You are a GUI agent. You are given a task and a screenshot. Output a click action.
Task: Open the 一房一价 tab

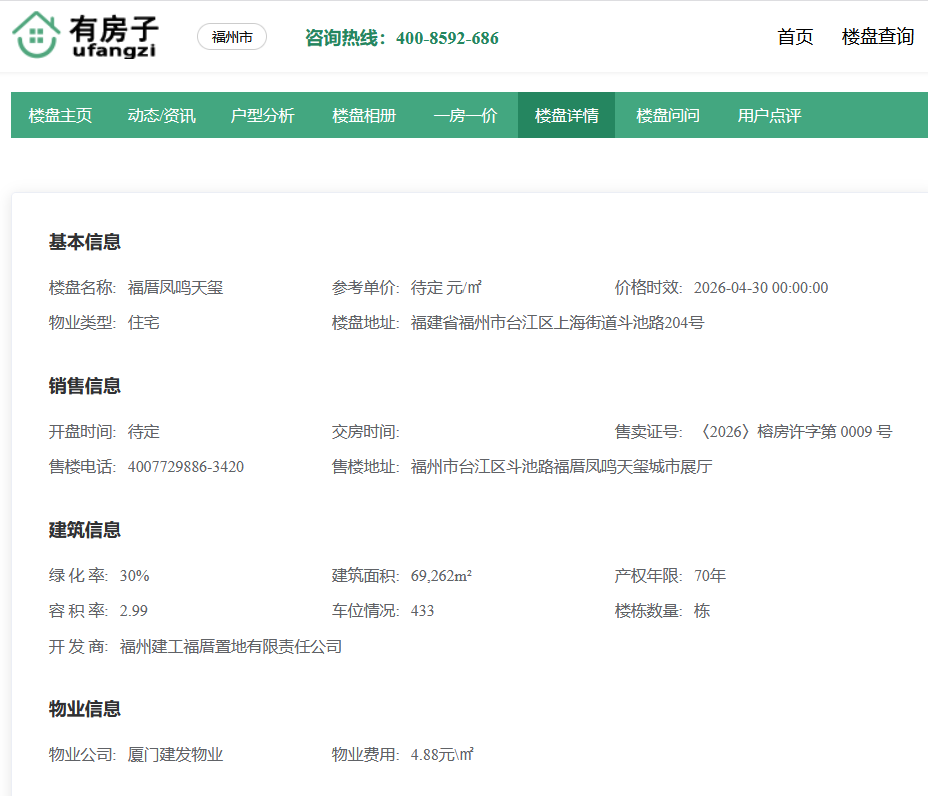point(465,116)
